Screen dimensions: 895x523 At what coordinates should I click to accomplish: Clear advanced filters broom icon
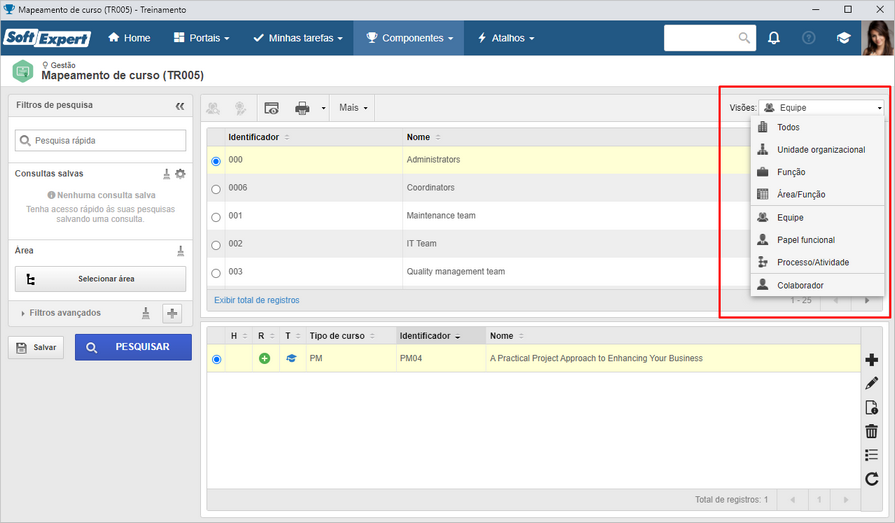[146, 313]
